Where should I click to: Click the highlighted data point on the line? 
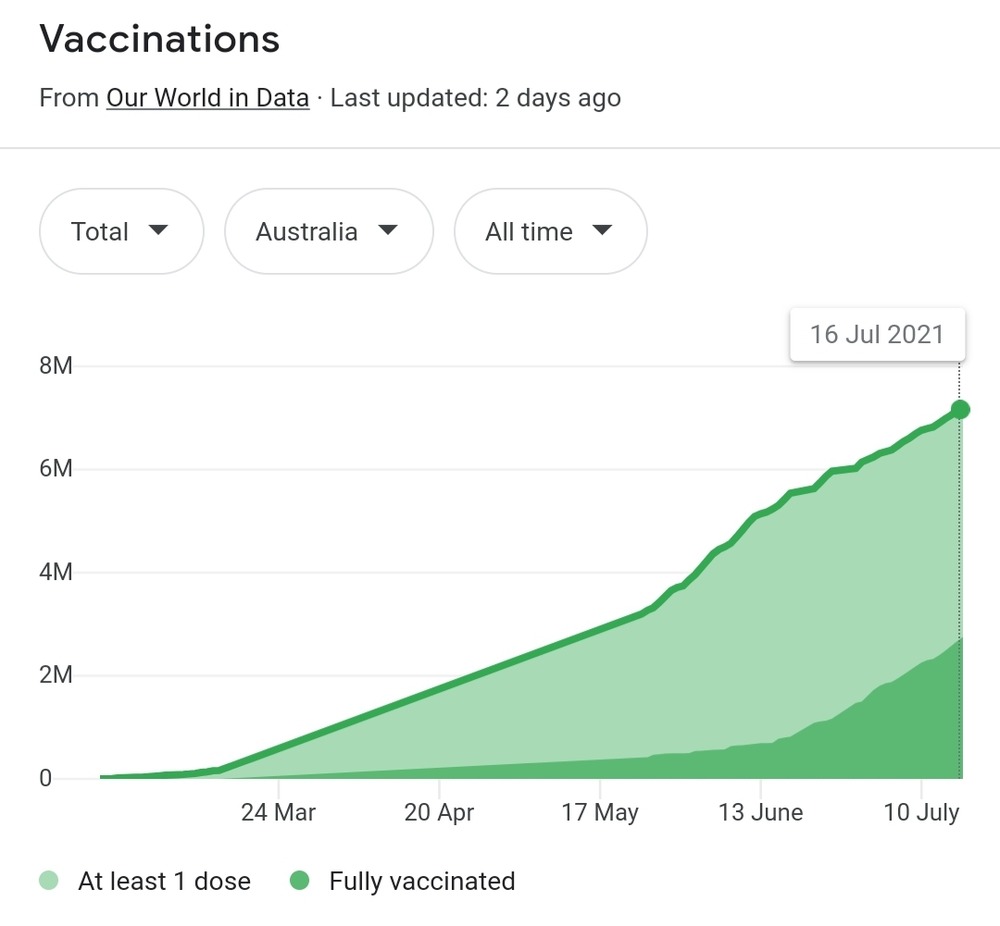pyautogui.click(x=960, y=409)
